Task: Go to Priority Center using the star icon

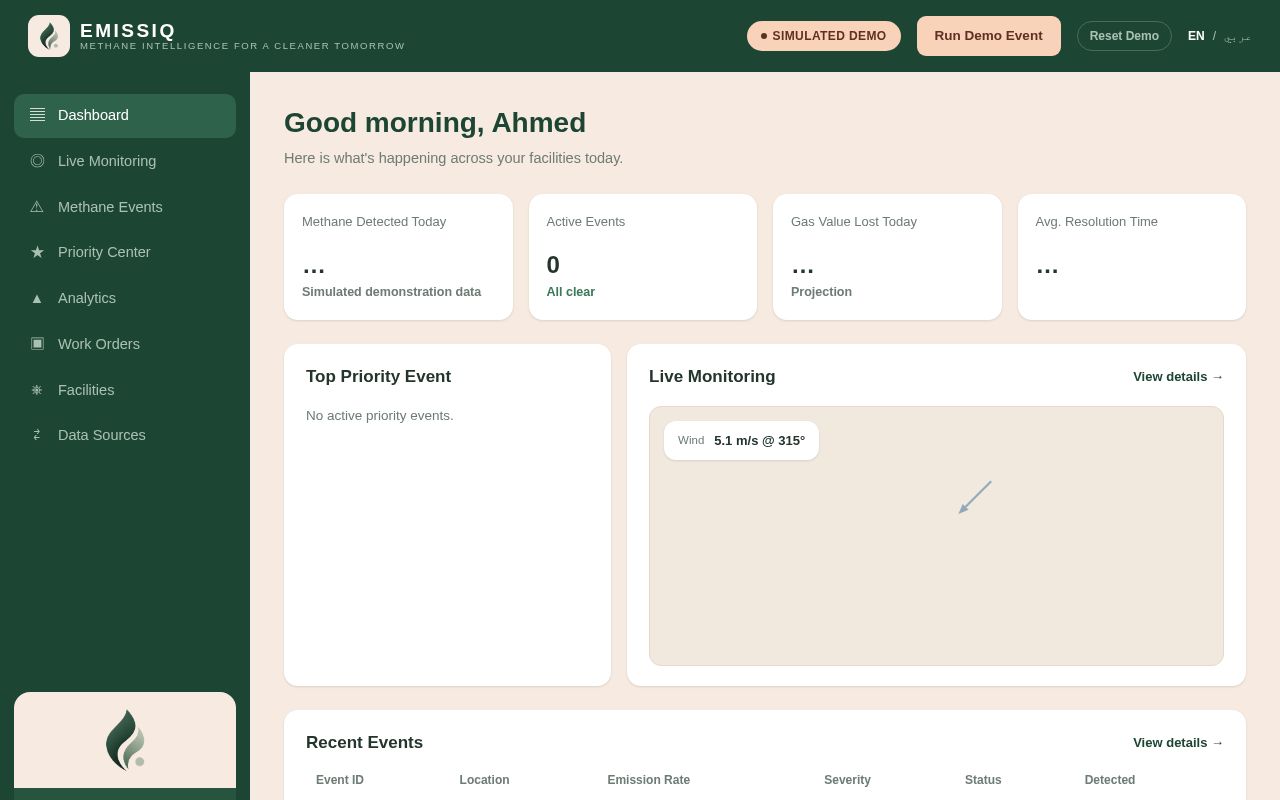Action: tap(37, 252)
